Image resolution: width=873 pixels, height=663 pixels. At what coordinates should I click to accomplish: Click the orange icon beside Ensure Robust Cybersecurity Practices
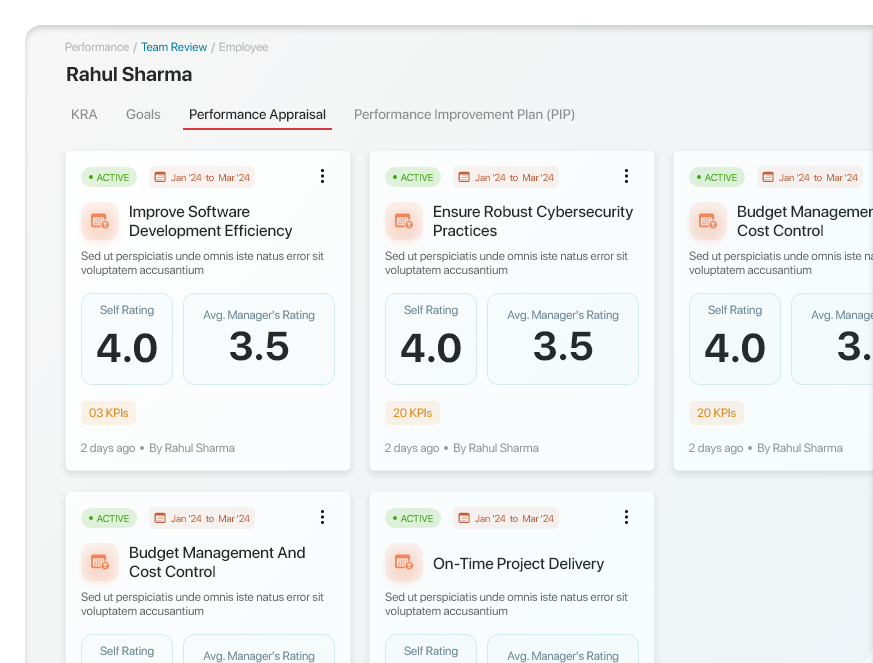click(x=404, y=221)
